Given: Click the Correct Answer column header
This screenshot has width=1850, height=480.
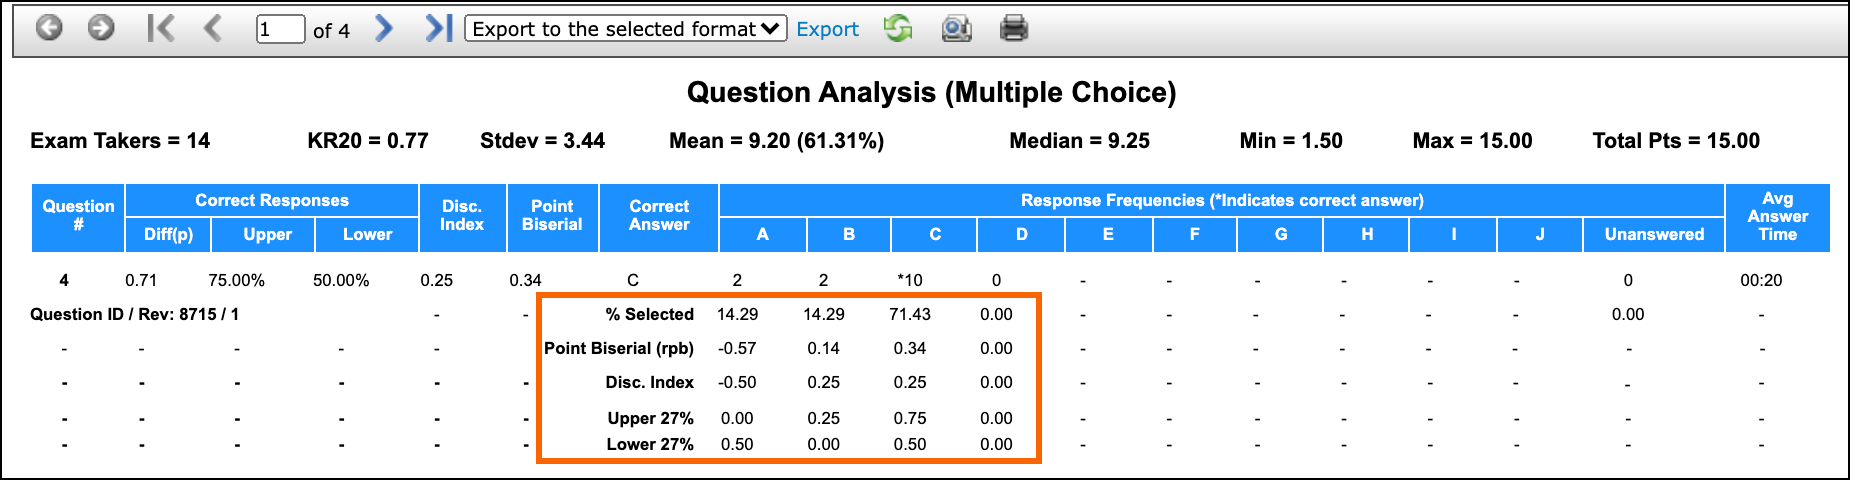Looking at the screenshot, I should (659, 217).
